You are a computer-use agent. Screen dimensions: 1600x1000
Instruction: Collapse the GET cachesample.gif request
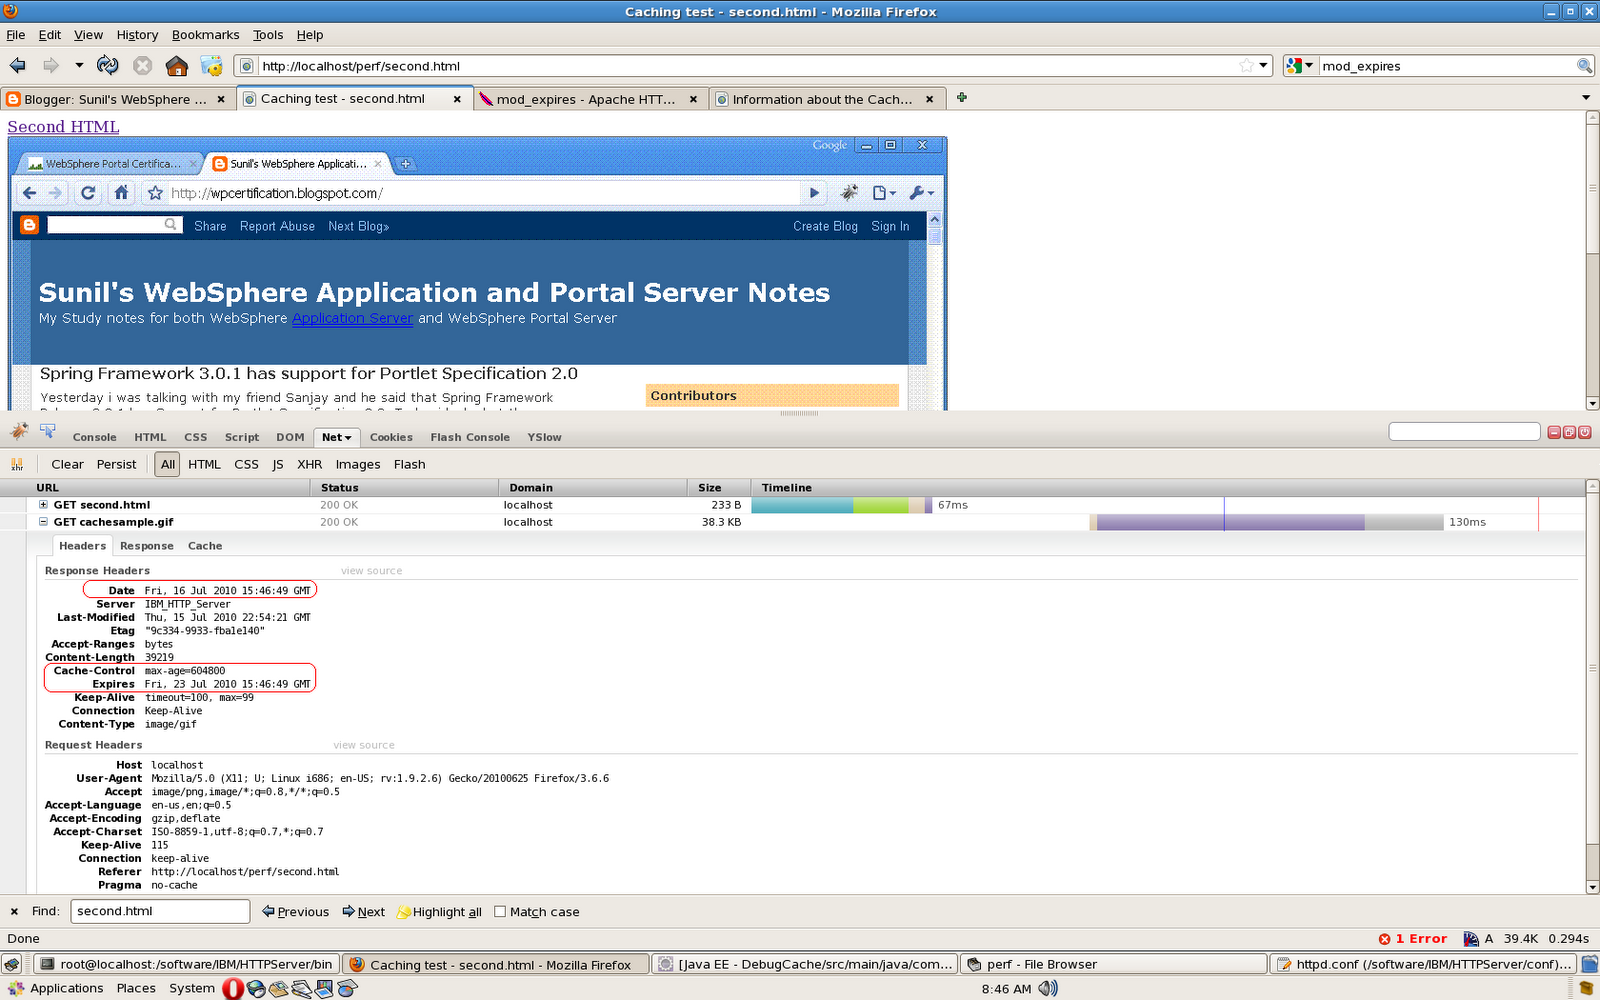(43, 521)
